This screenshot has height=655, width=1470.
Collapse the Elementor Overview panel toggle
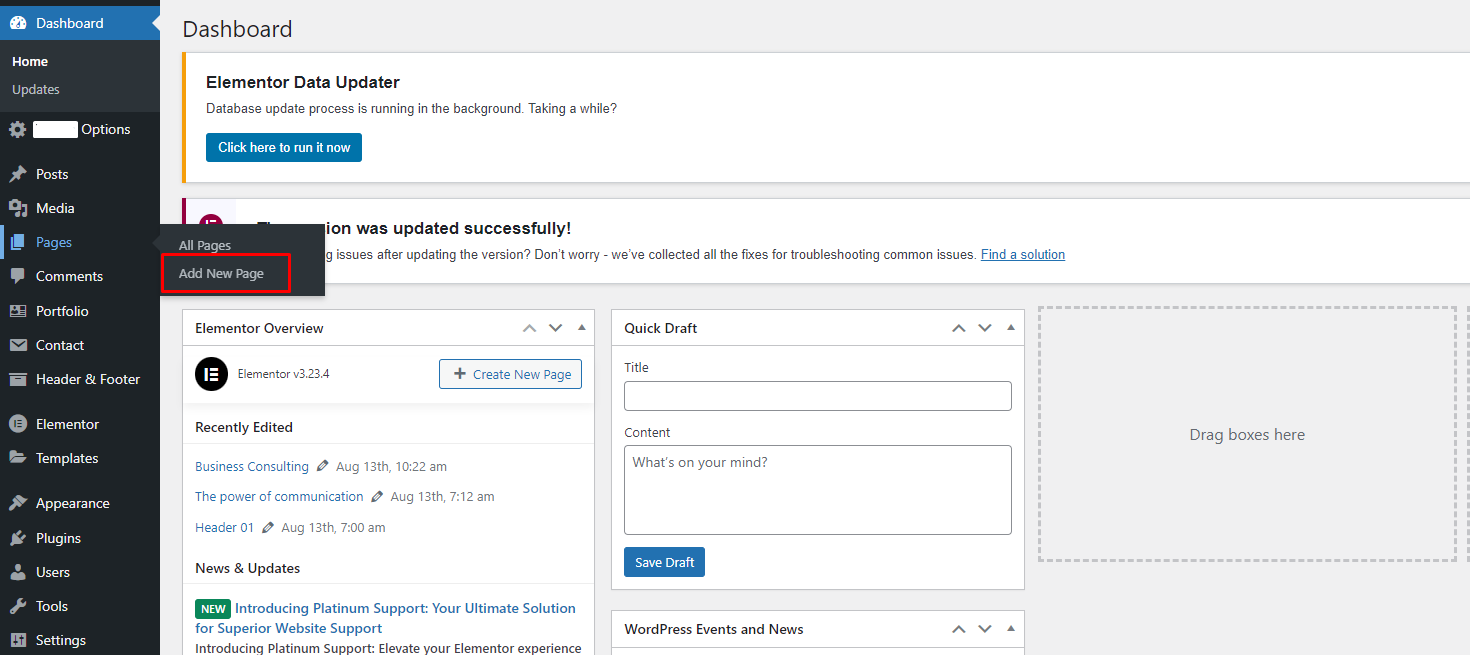(582, 328)
